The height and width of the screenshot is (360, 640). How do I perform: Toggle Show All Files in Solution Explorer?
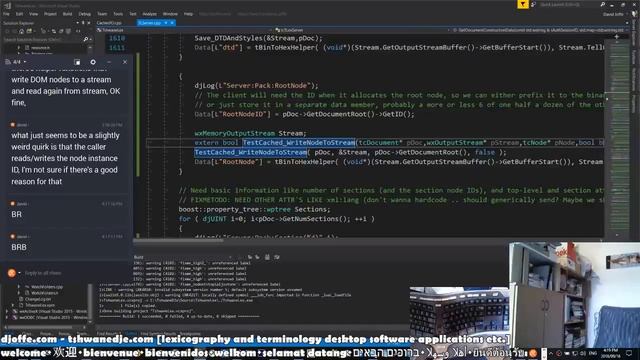(x=68, y=31)
